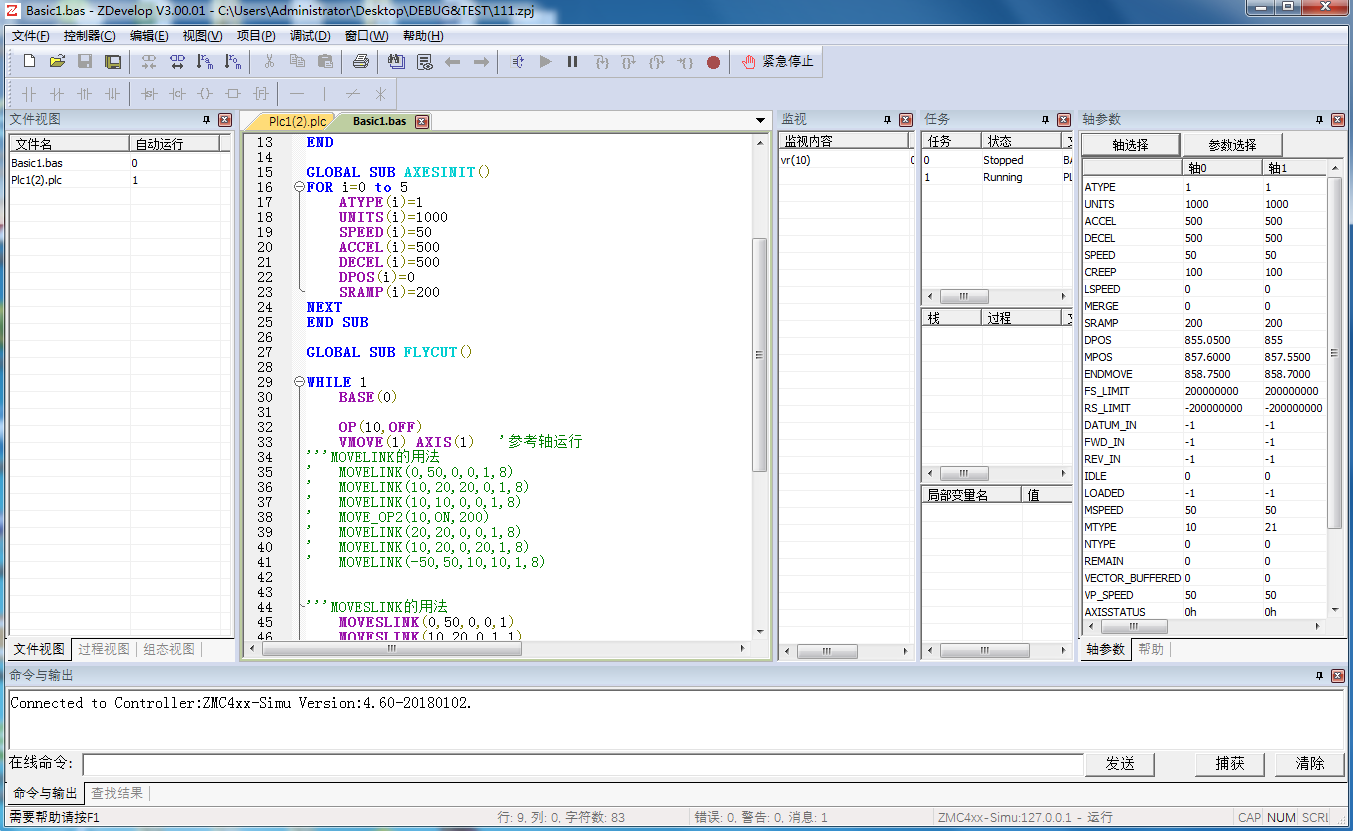1353x831 pixels.
Task: Click the pause icon in debug toolbar
Action: pyautogui.click(x=573, y=62)
